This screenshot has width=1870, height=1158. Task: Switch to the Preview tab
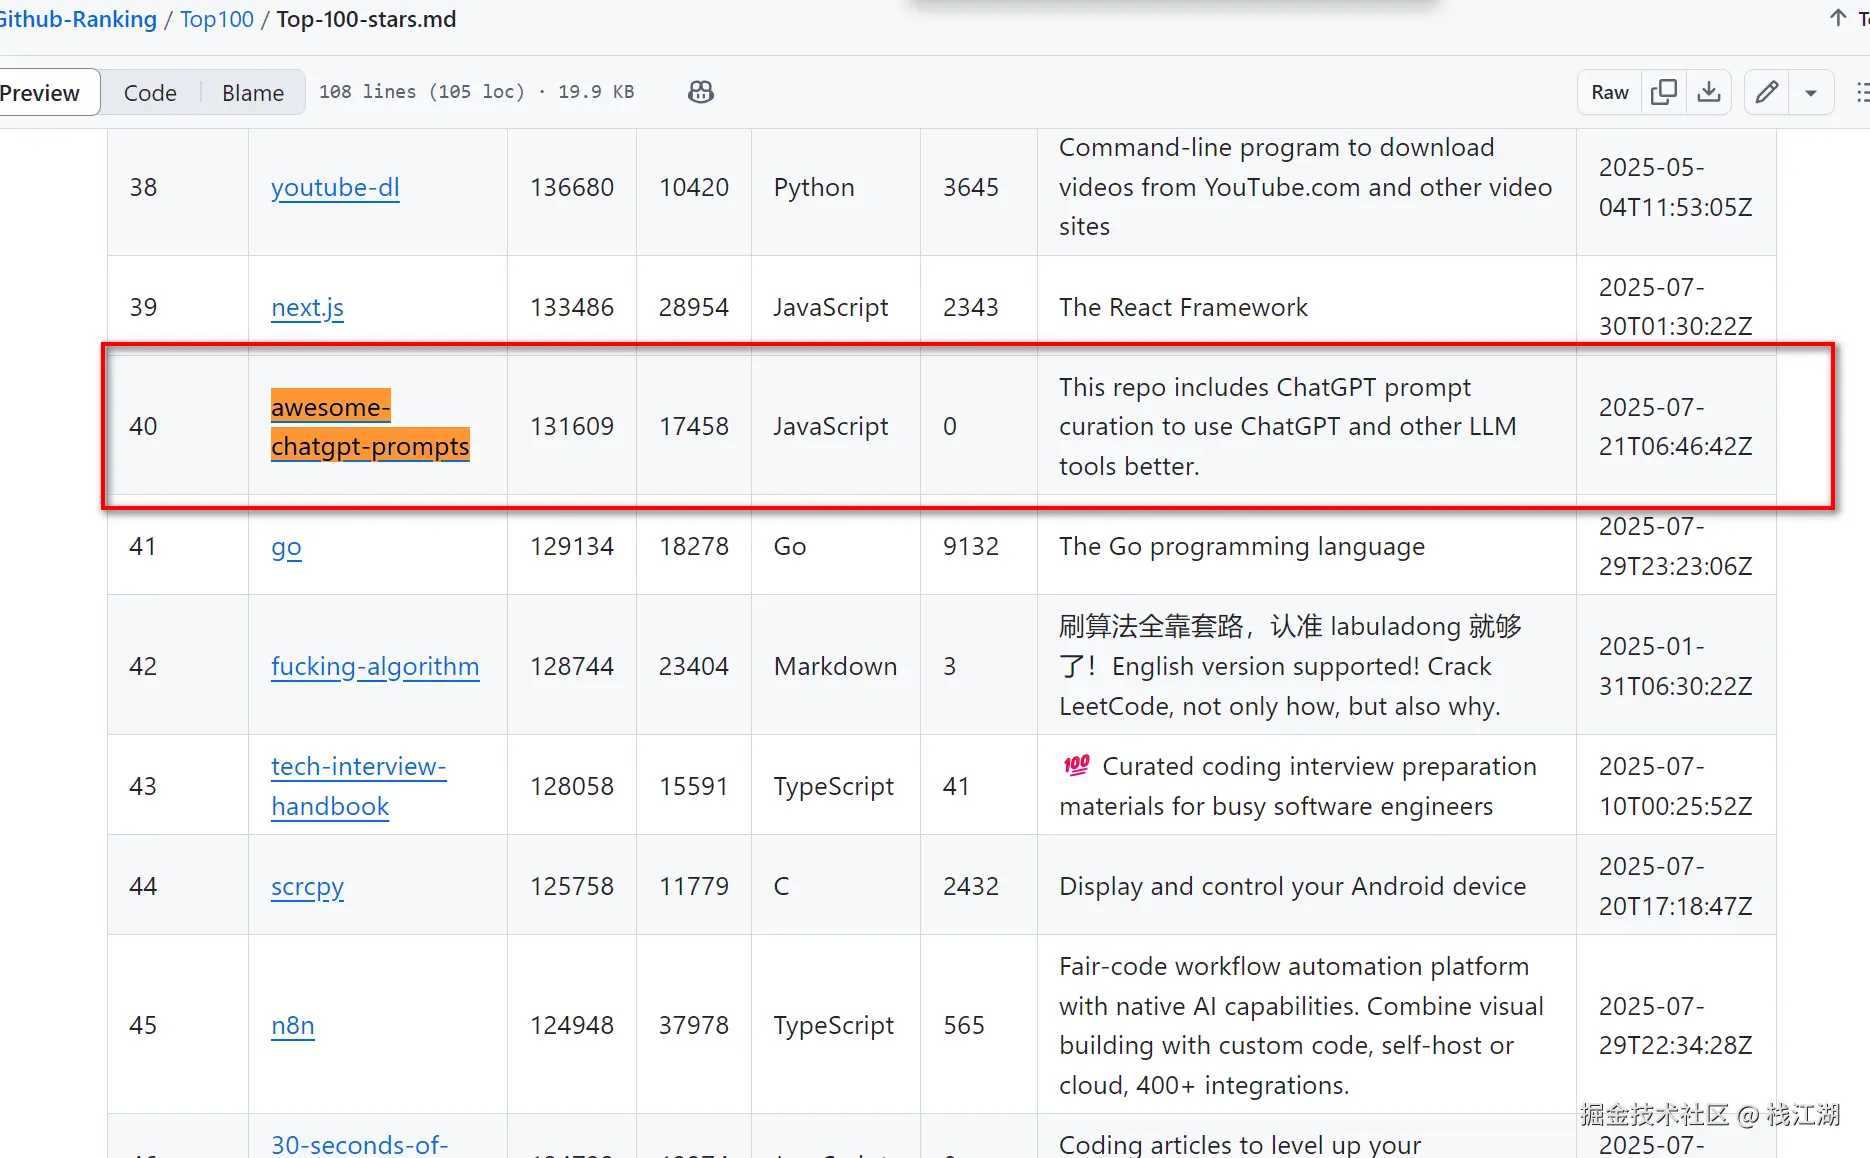pyautogui.click(x=40, y=92)
